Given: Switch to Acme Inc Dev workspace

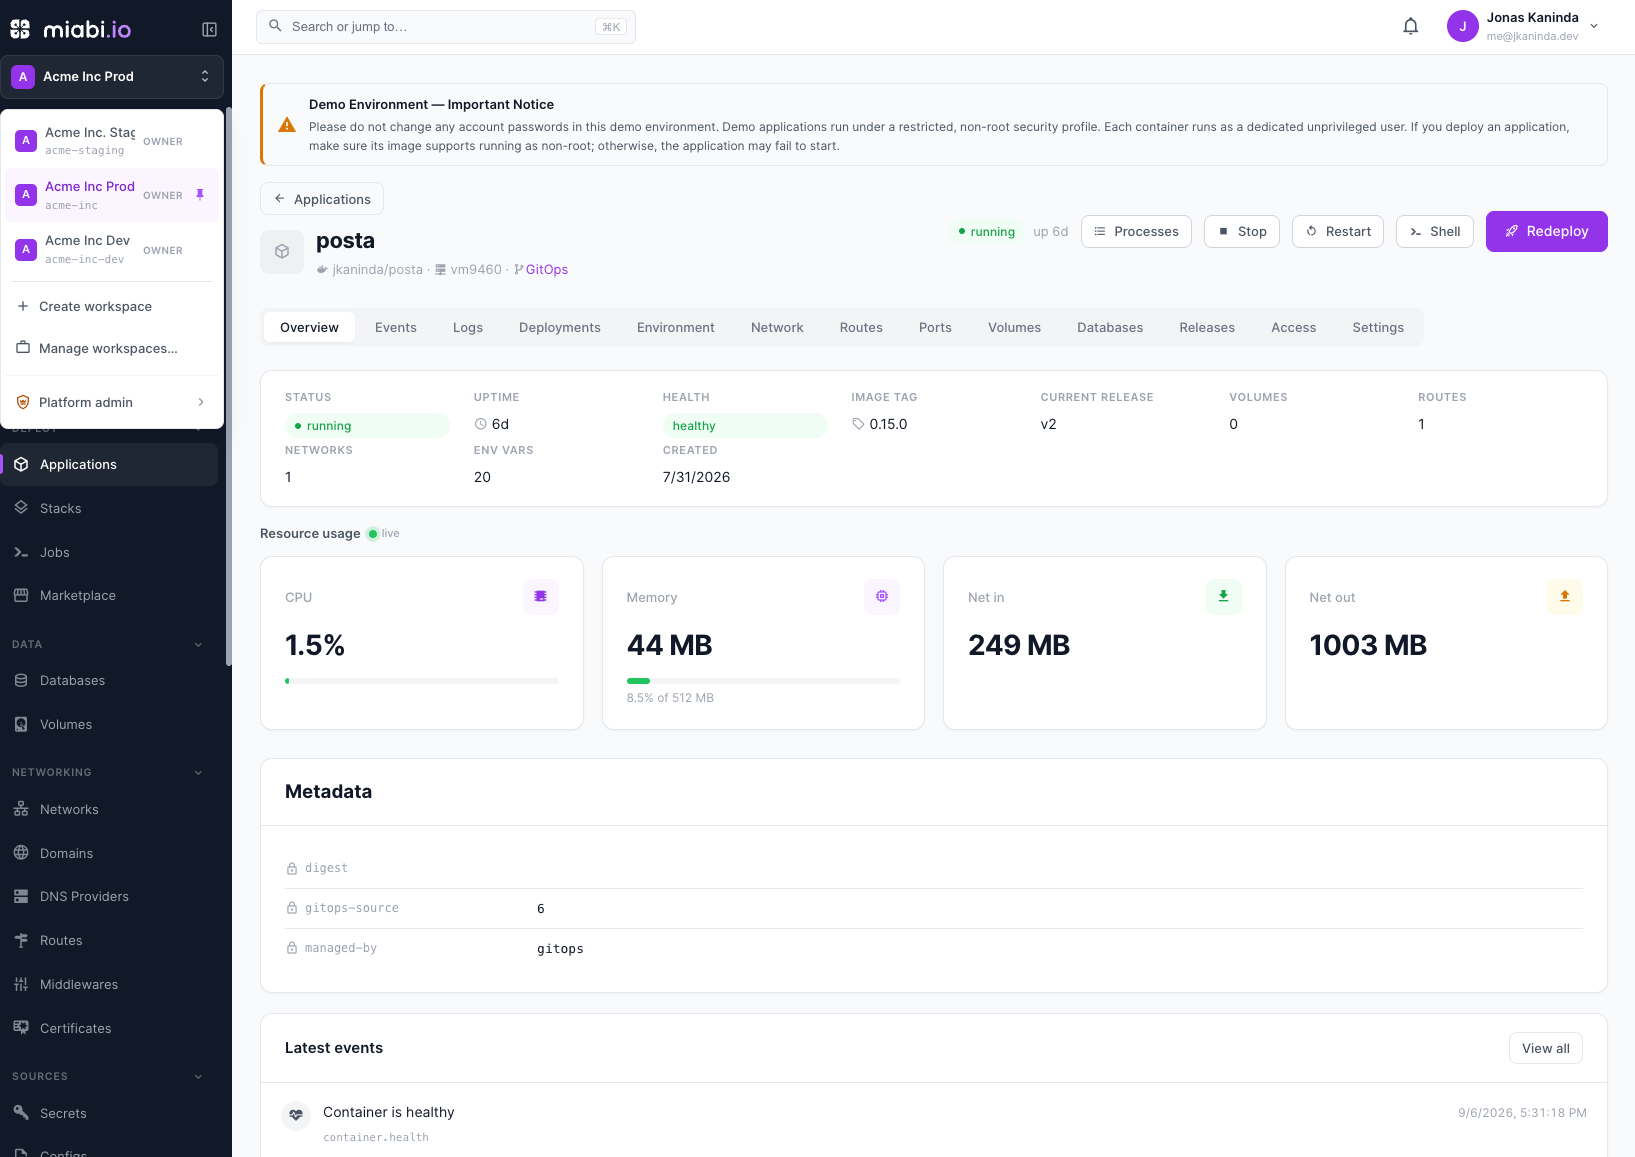Looking at the screenshot, I should pos(112,249).
